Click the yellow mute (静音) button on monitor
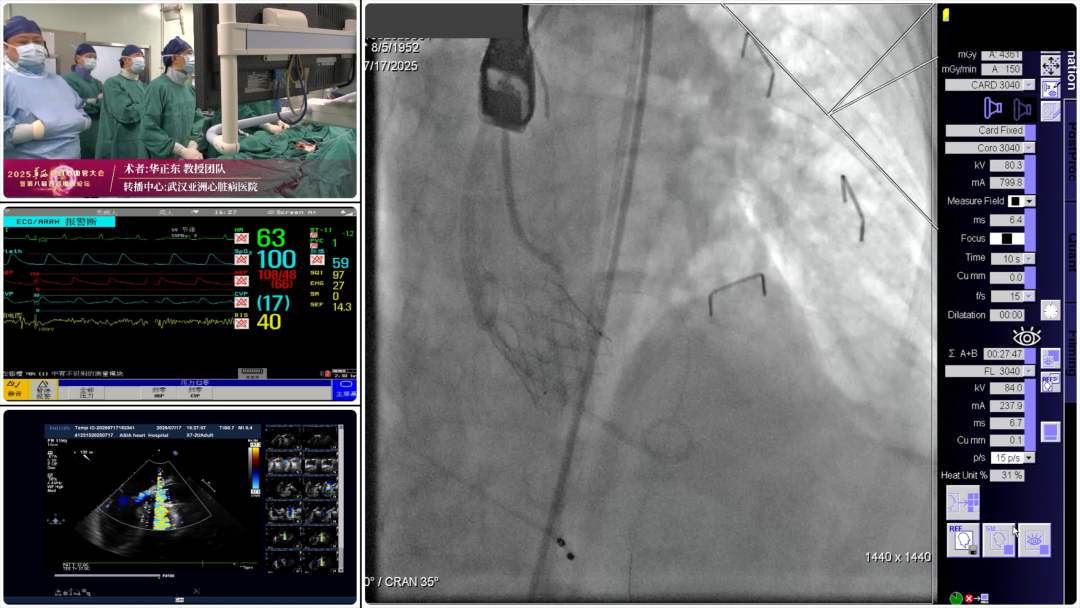 pyautogui.click(x=14, y=390)
